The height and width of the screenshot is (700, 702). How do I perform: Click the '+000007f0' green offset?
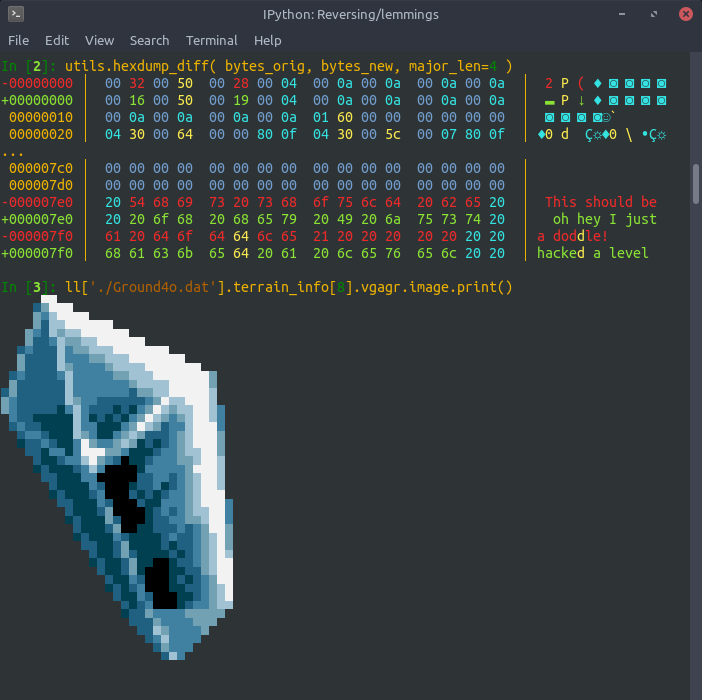point(37,253)
